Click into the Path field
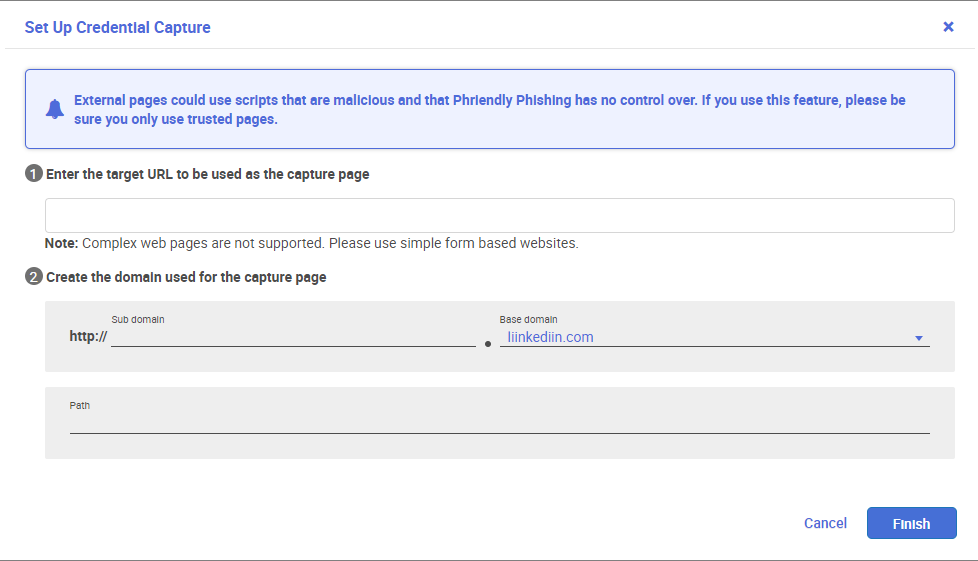The height and width of the screenshot is (561, 978). click(500, 423)
